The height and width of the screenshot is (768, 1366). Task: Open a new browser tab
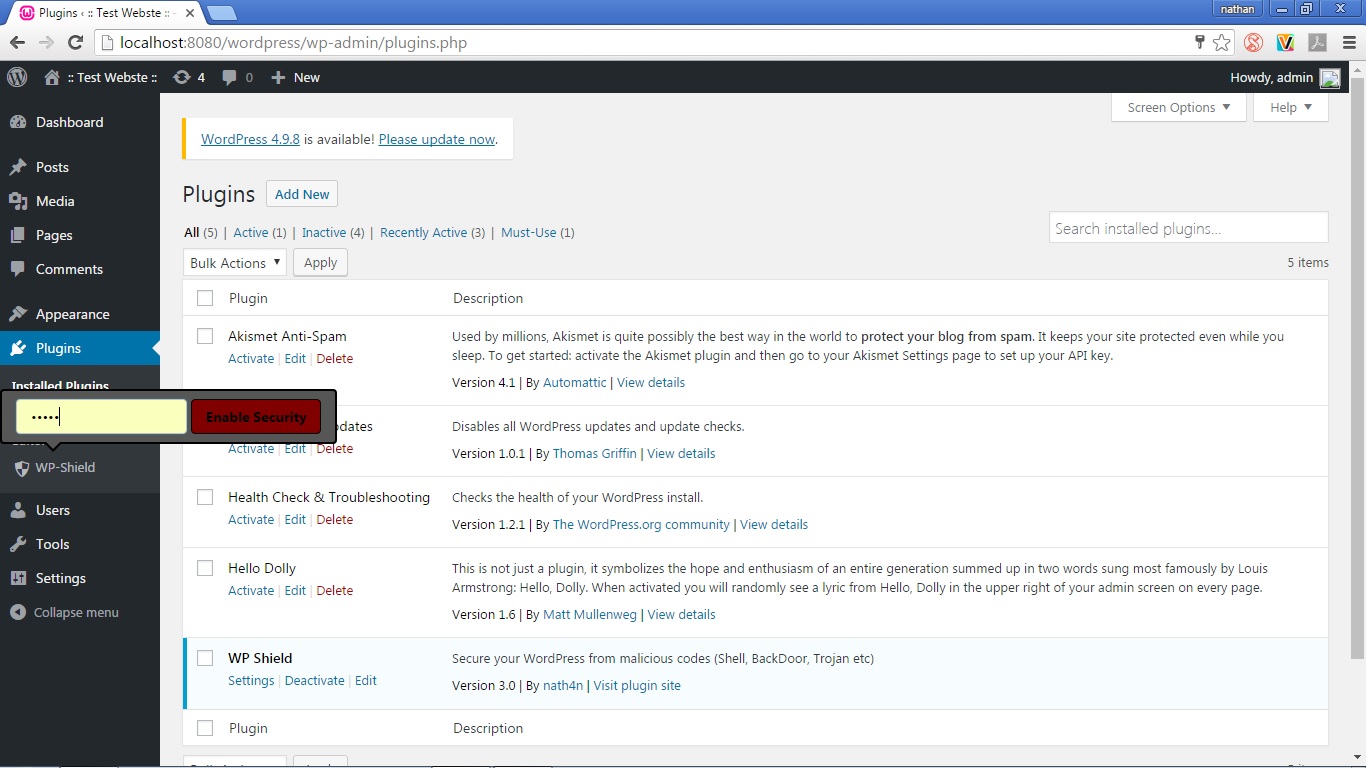(221, 13)
